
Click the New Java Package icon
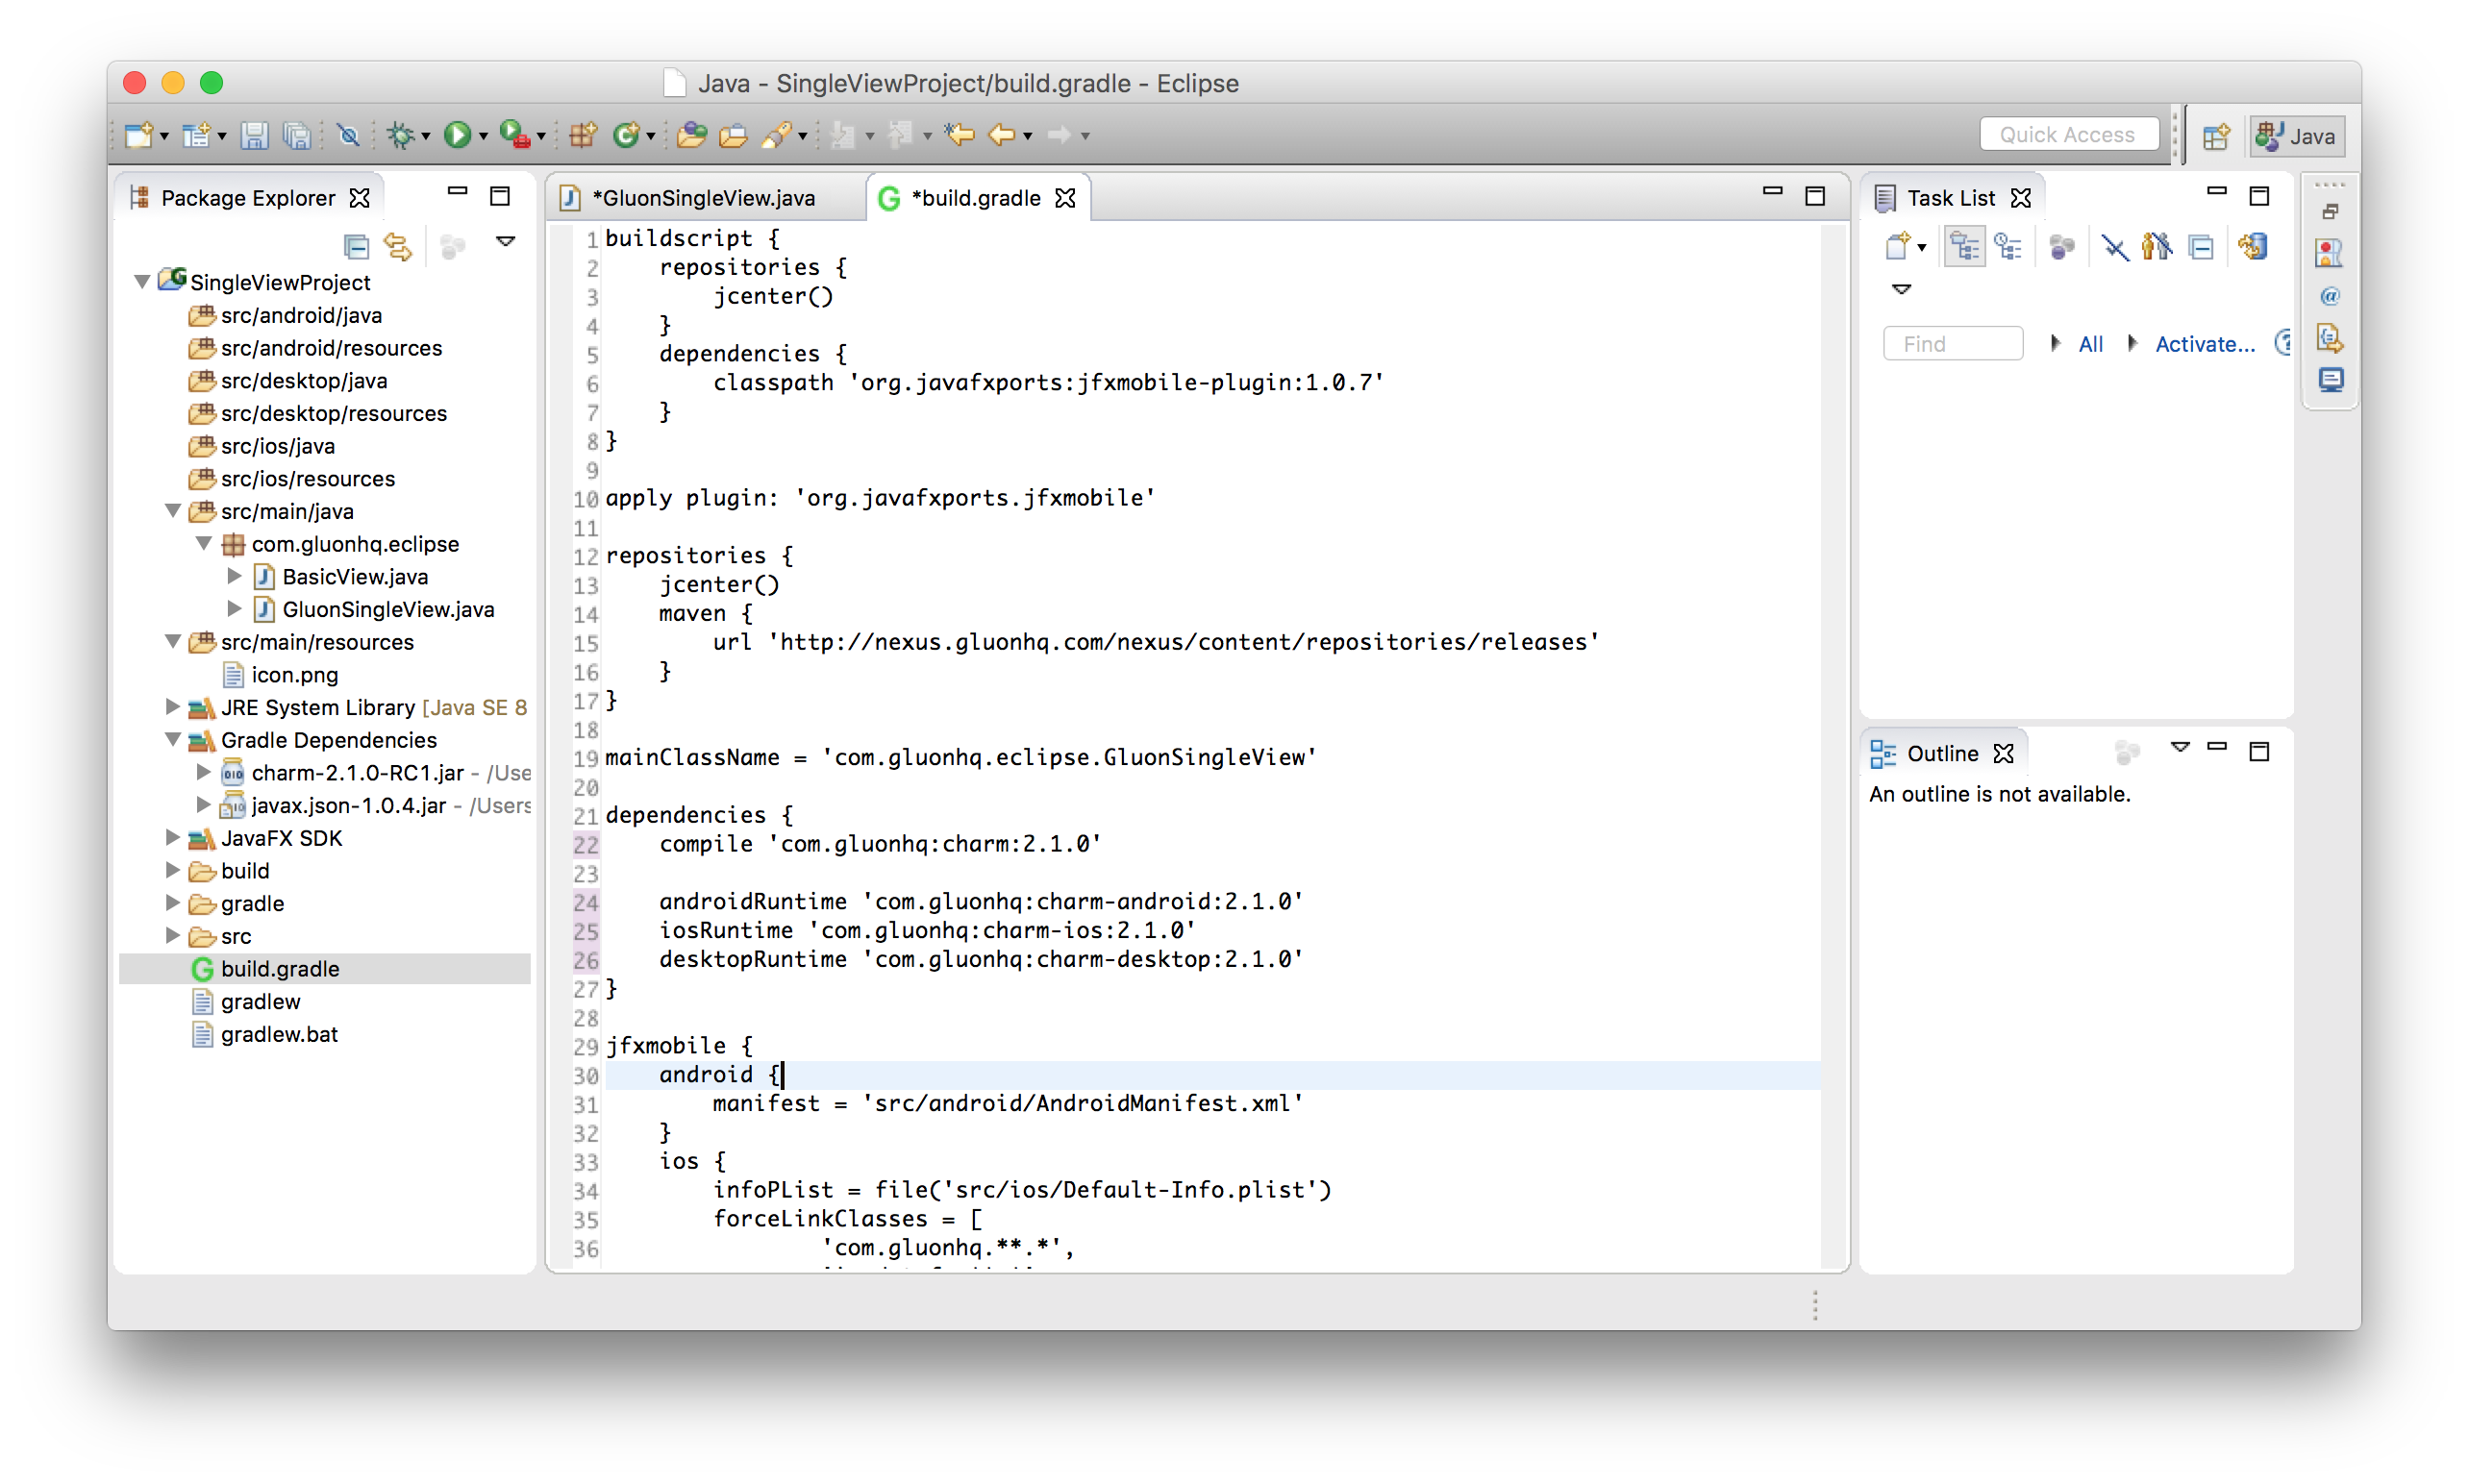583,134
